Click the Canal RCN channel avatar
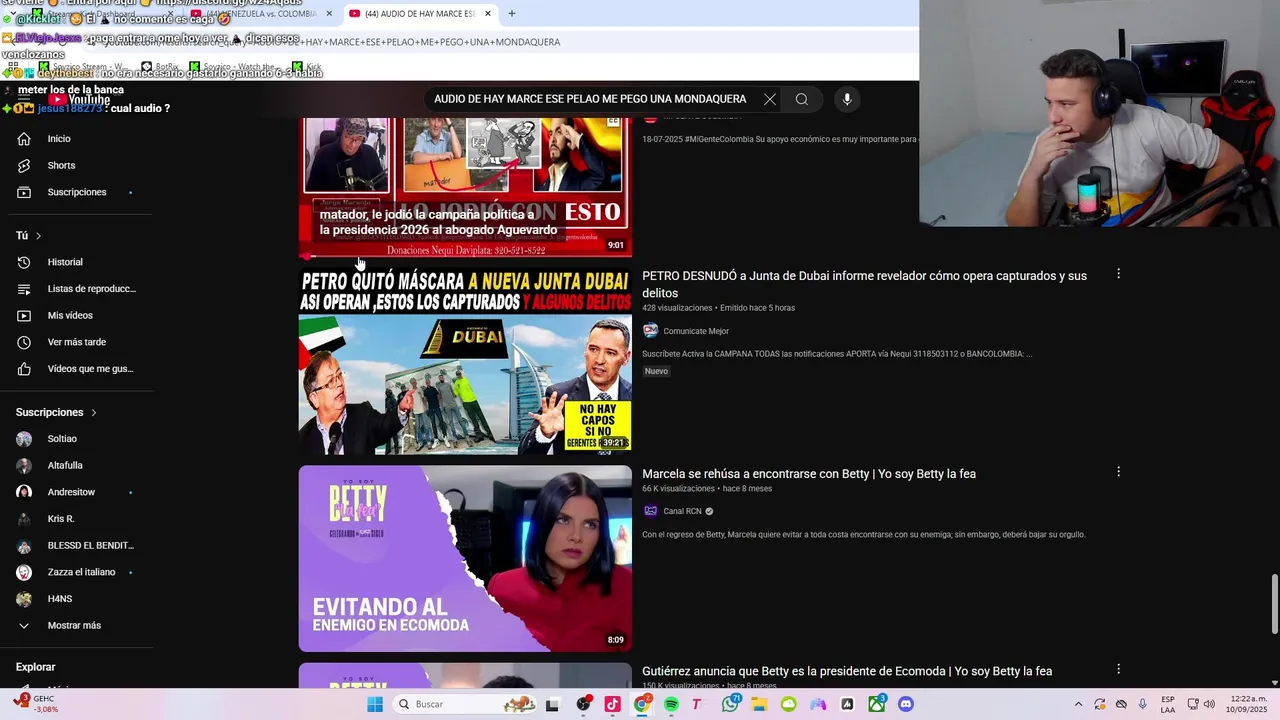The image size is (1280, 720). (650, 511)
